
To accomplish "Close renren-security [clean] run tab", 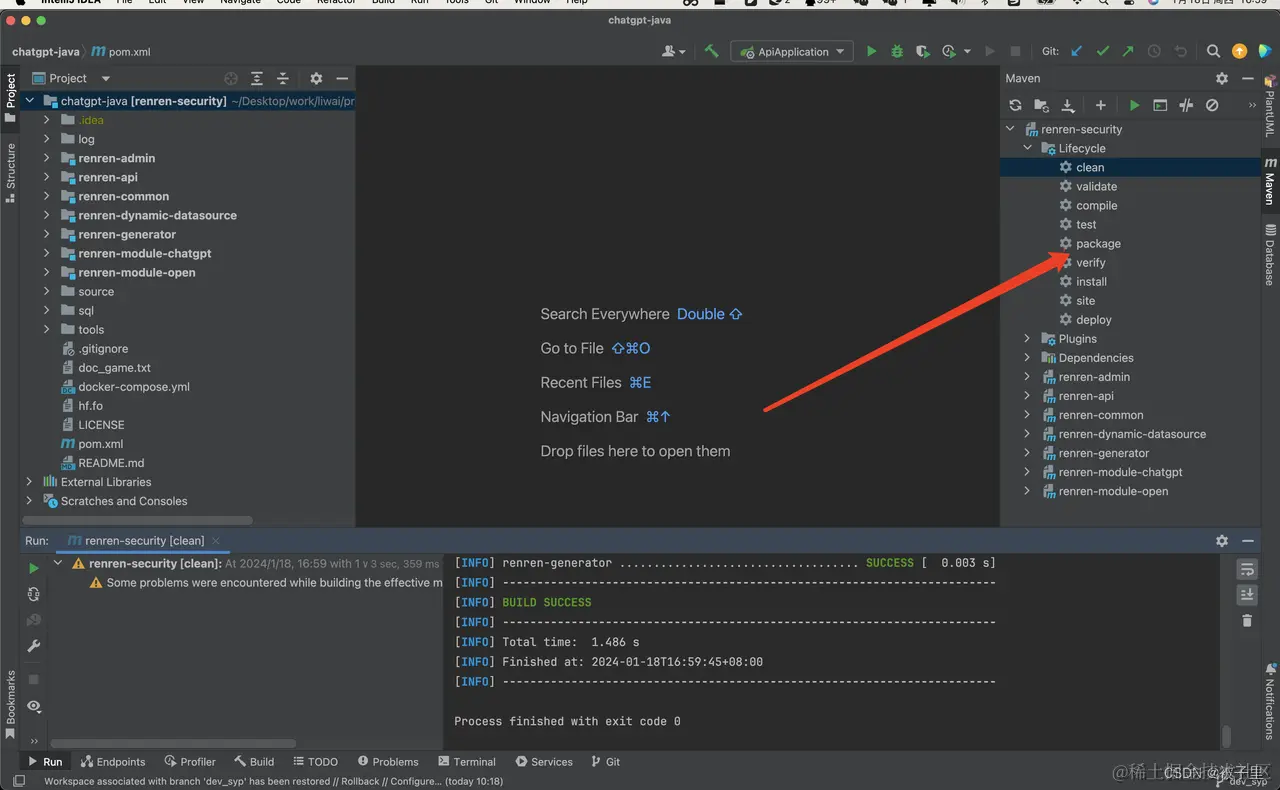I will click(x=216, y=541).
